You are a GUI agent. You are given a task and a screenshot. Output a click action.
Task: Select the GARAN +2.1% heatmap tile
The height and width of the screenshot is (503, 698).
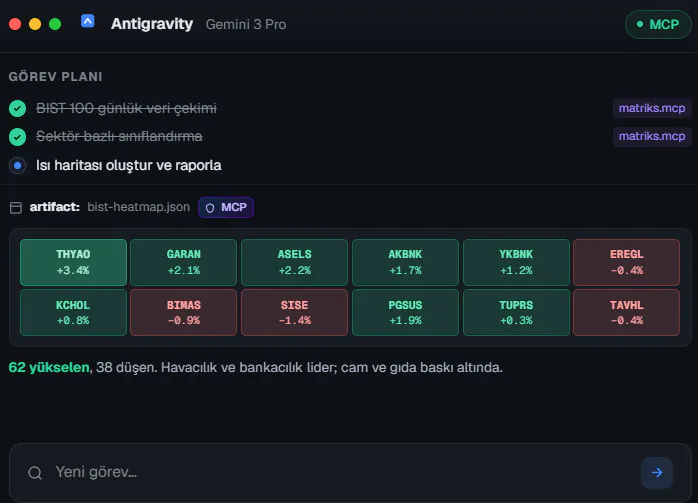click(x=184, y=262)
